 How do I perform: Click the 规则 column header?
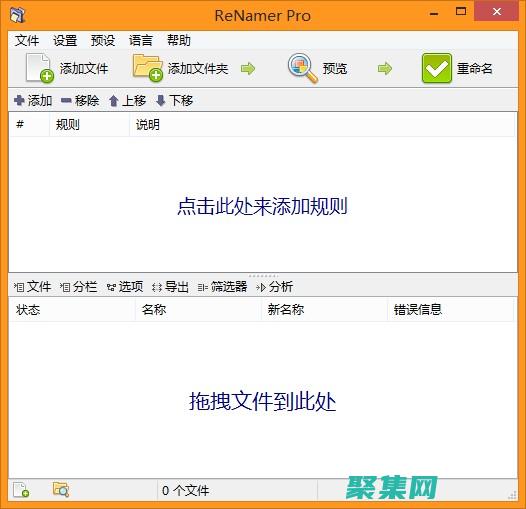click(x=90, y=124)
